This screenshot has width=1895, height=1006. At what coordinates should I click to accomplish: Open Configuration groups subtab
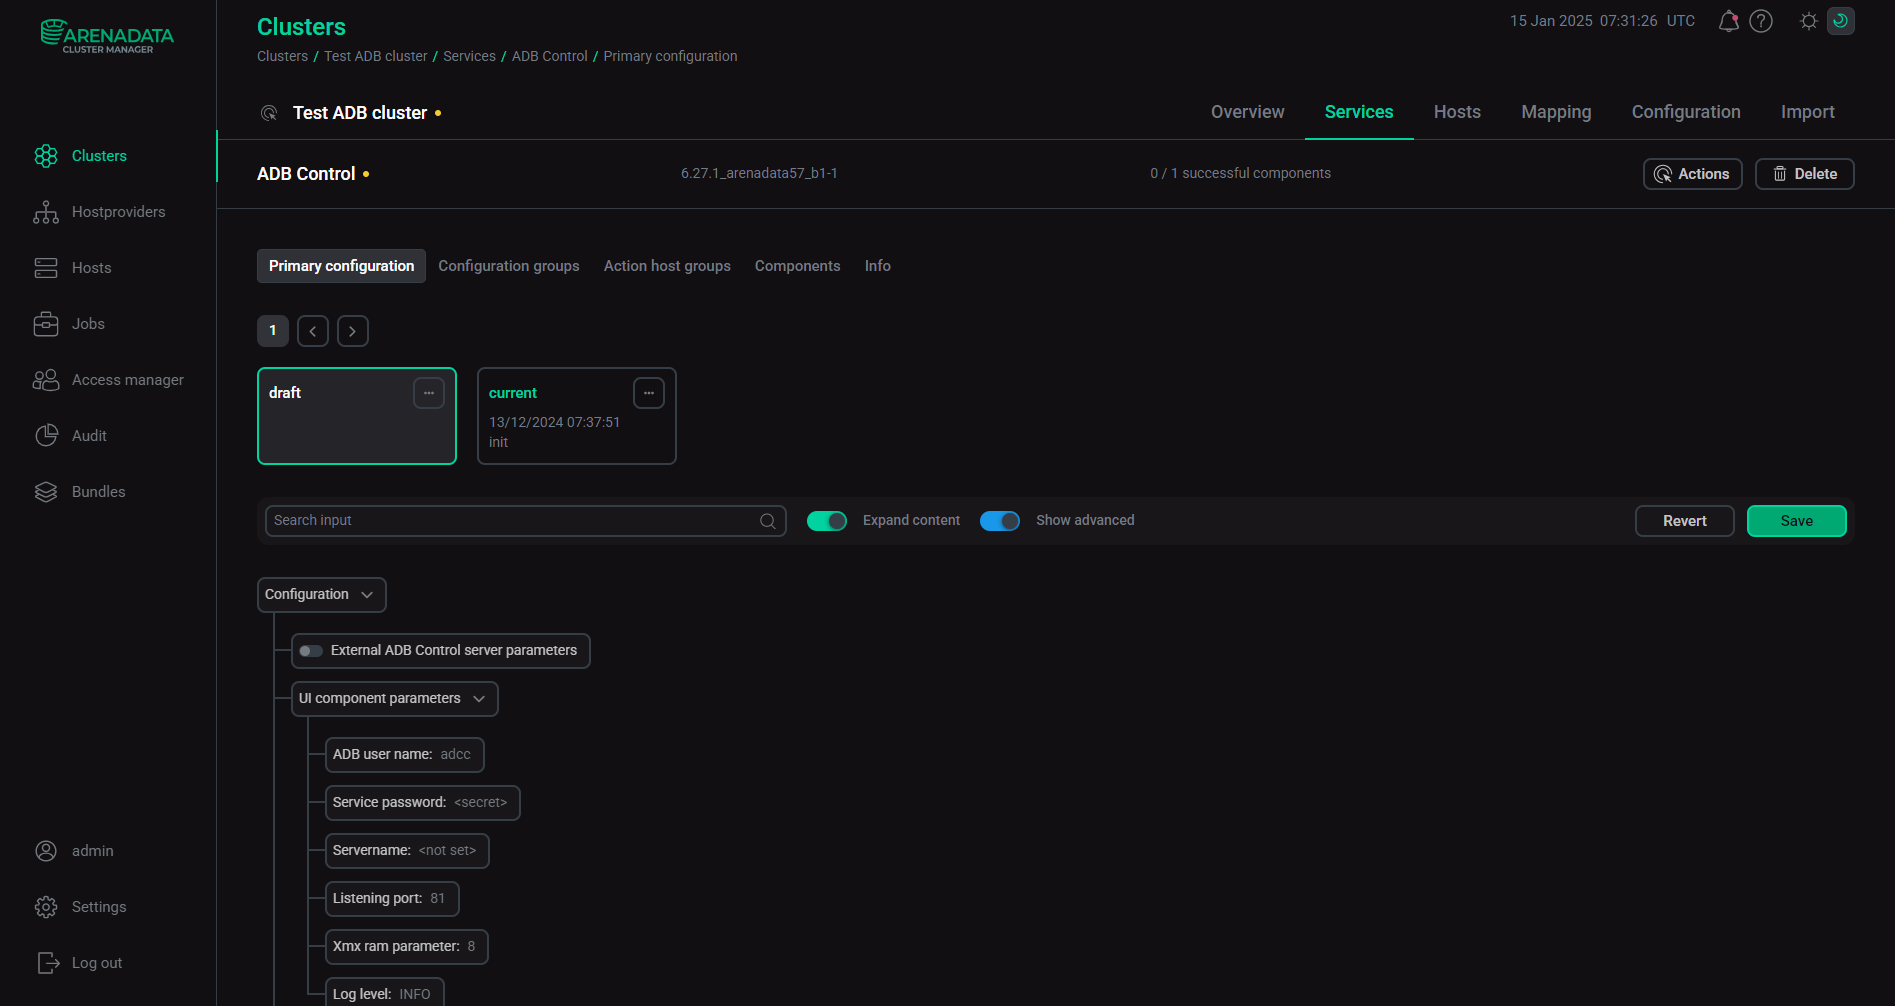(509, 266)
